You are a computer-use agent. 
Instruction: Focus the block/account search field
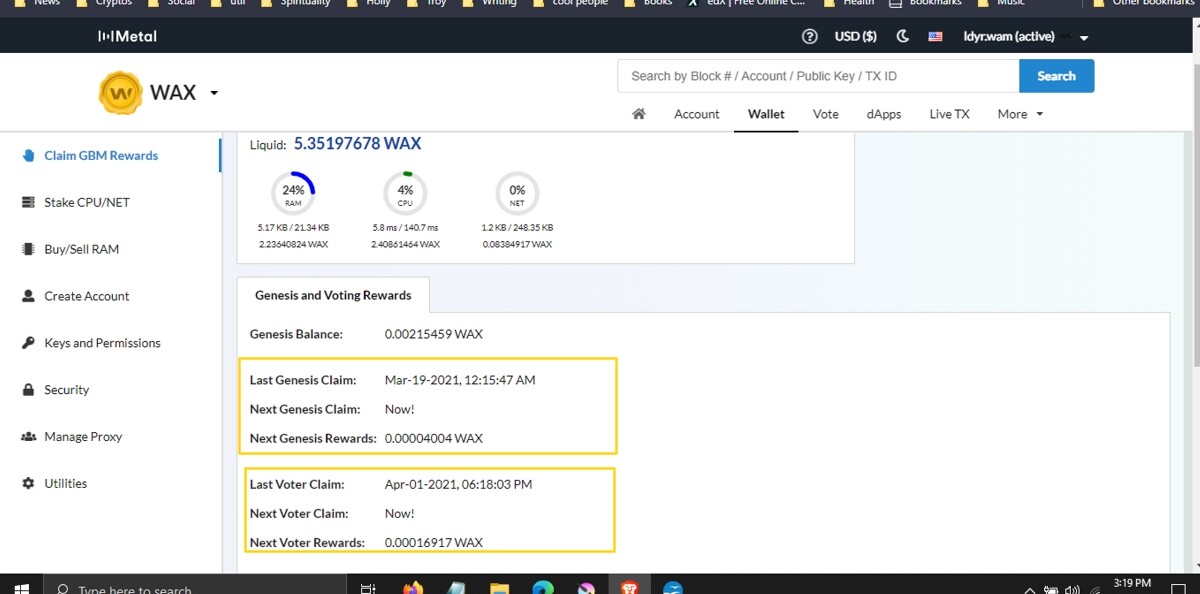pos(818,76)
